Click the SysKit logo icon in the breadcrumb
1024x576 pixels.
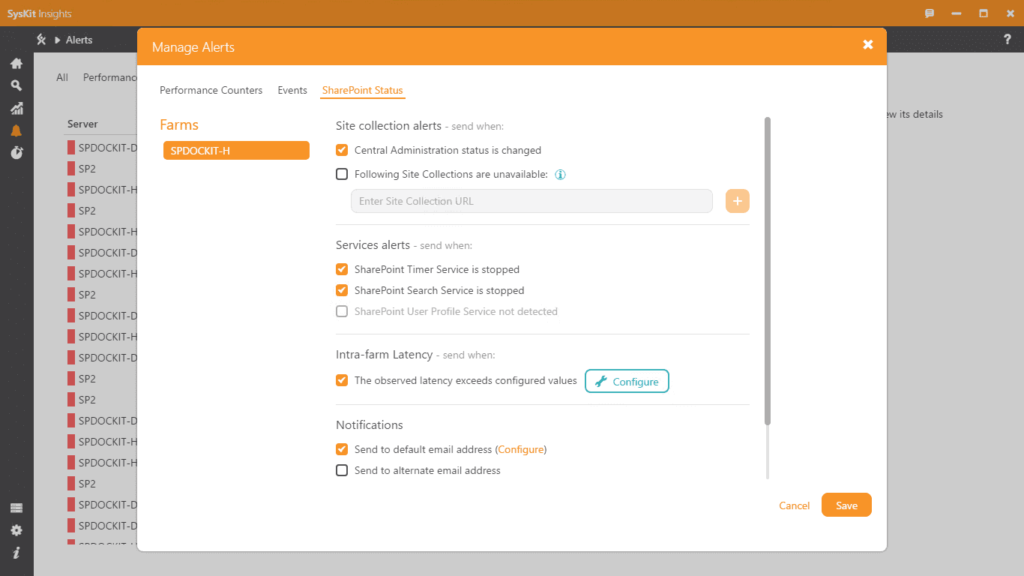42,40
